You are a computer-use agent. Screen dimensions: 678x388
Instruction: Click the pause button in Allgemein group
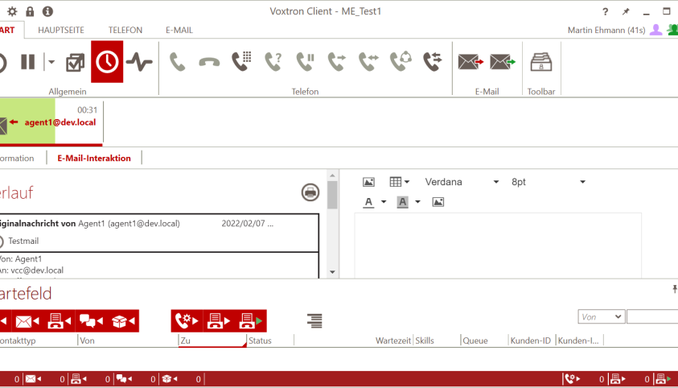tap(28, 62)
